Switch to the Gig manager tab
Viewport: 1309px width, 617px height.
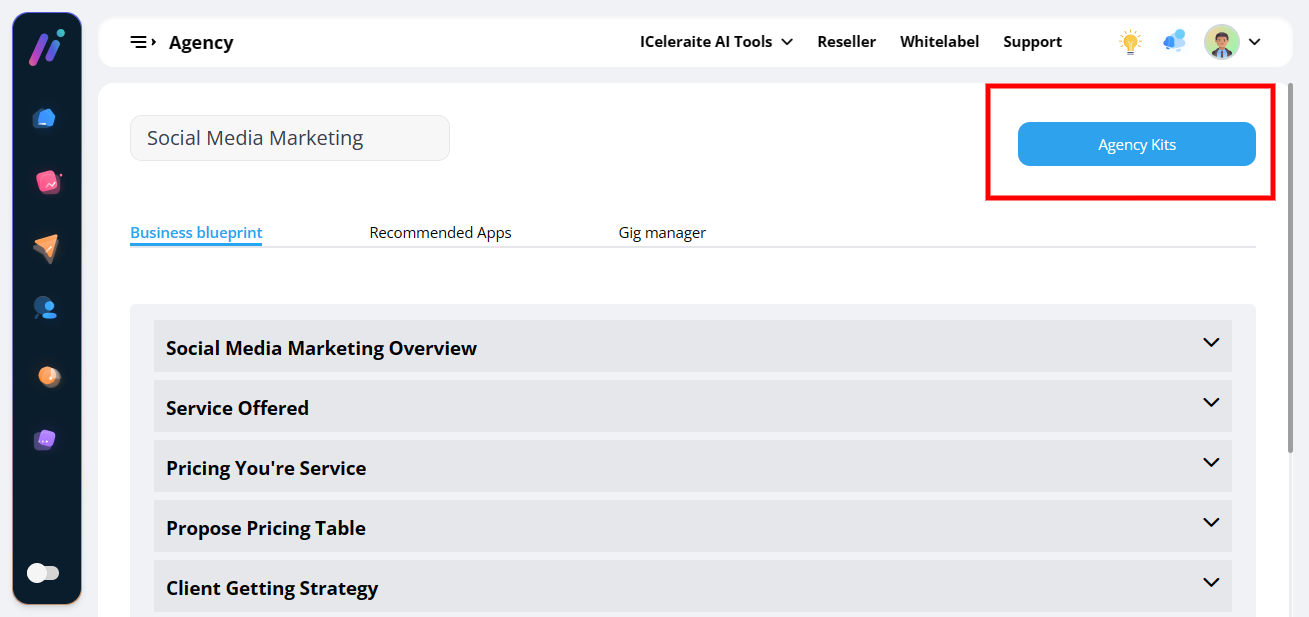662,233
